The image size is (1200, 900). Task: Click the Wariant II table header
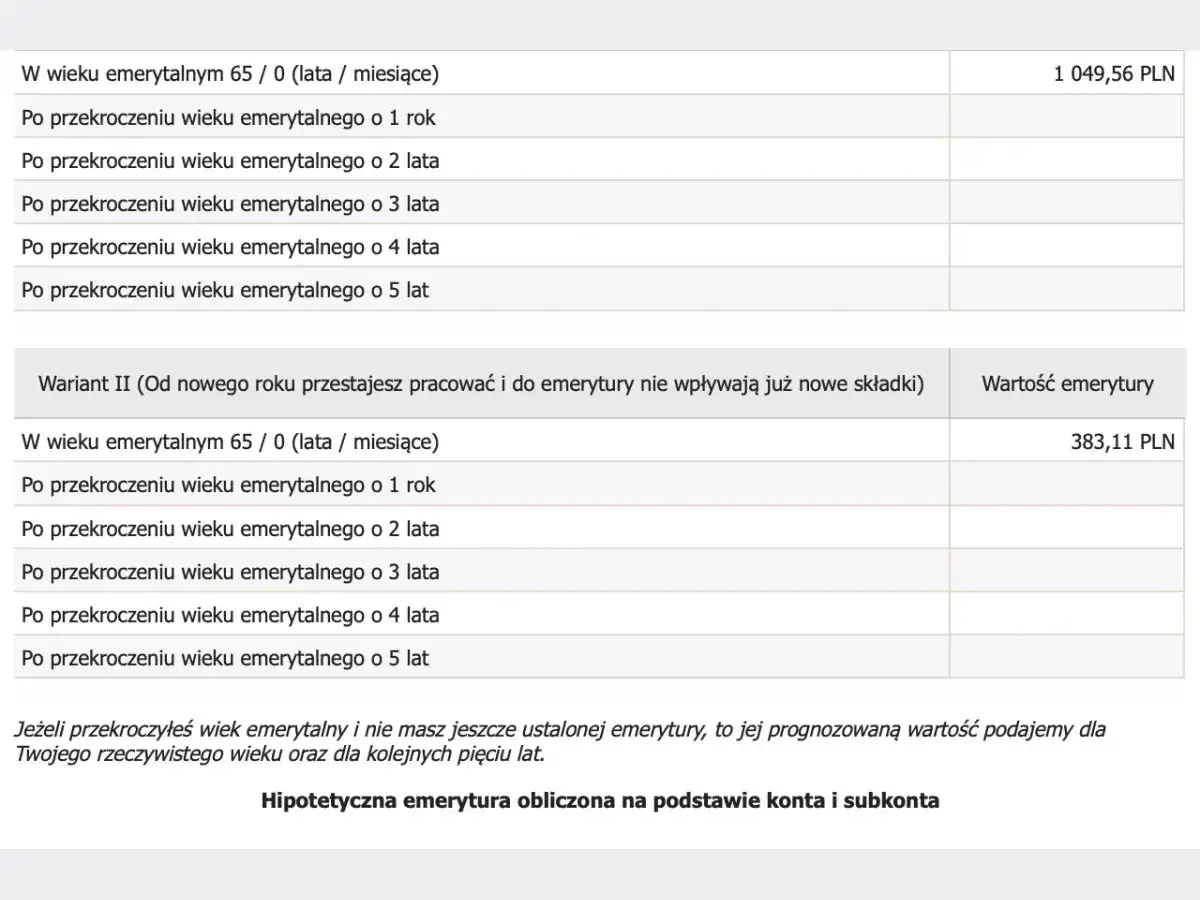[x=481, y=383]
